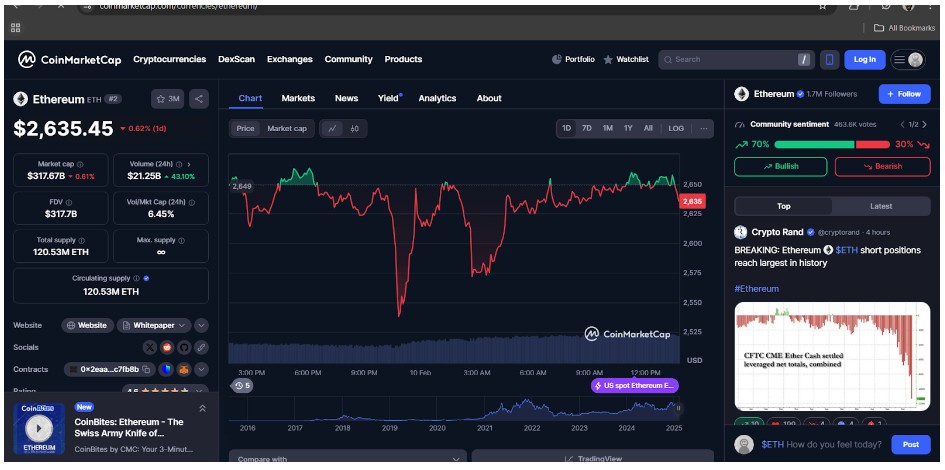The height and width of the screenshot is (470, 945).
Task: Open DexScan navigation menu
Action: click(x=236, y=59)
